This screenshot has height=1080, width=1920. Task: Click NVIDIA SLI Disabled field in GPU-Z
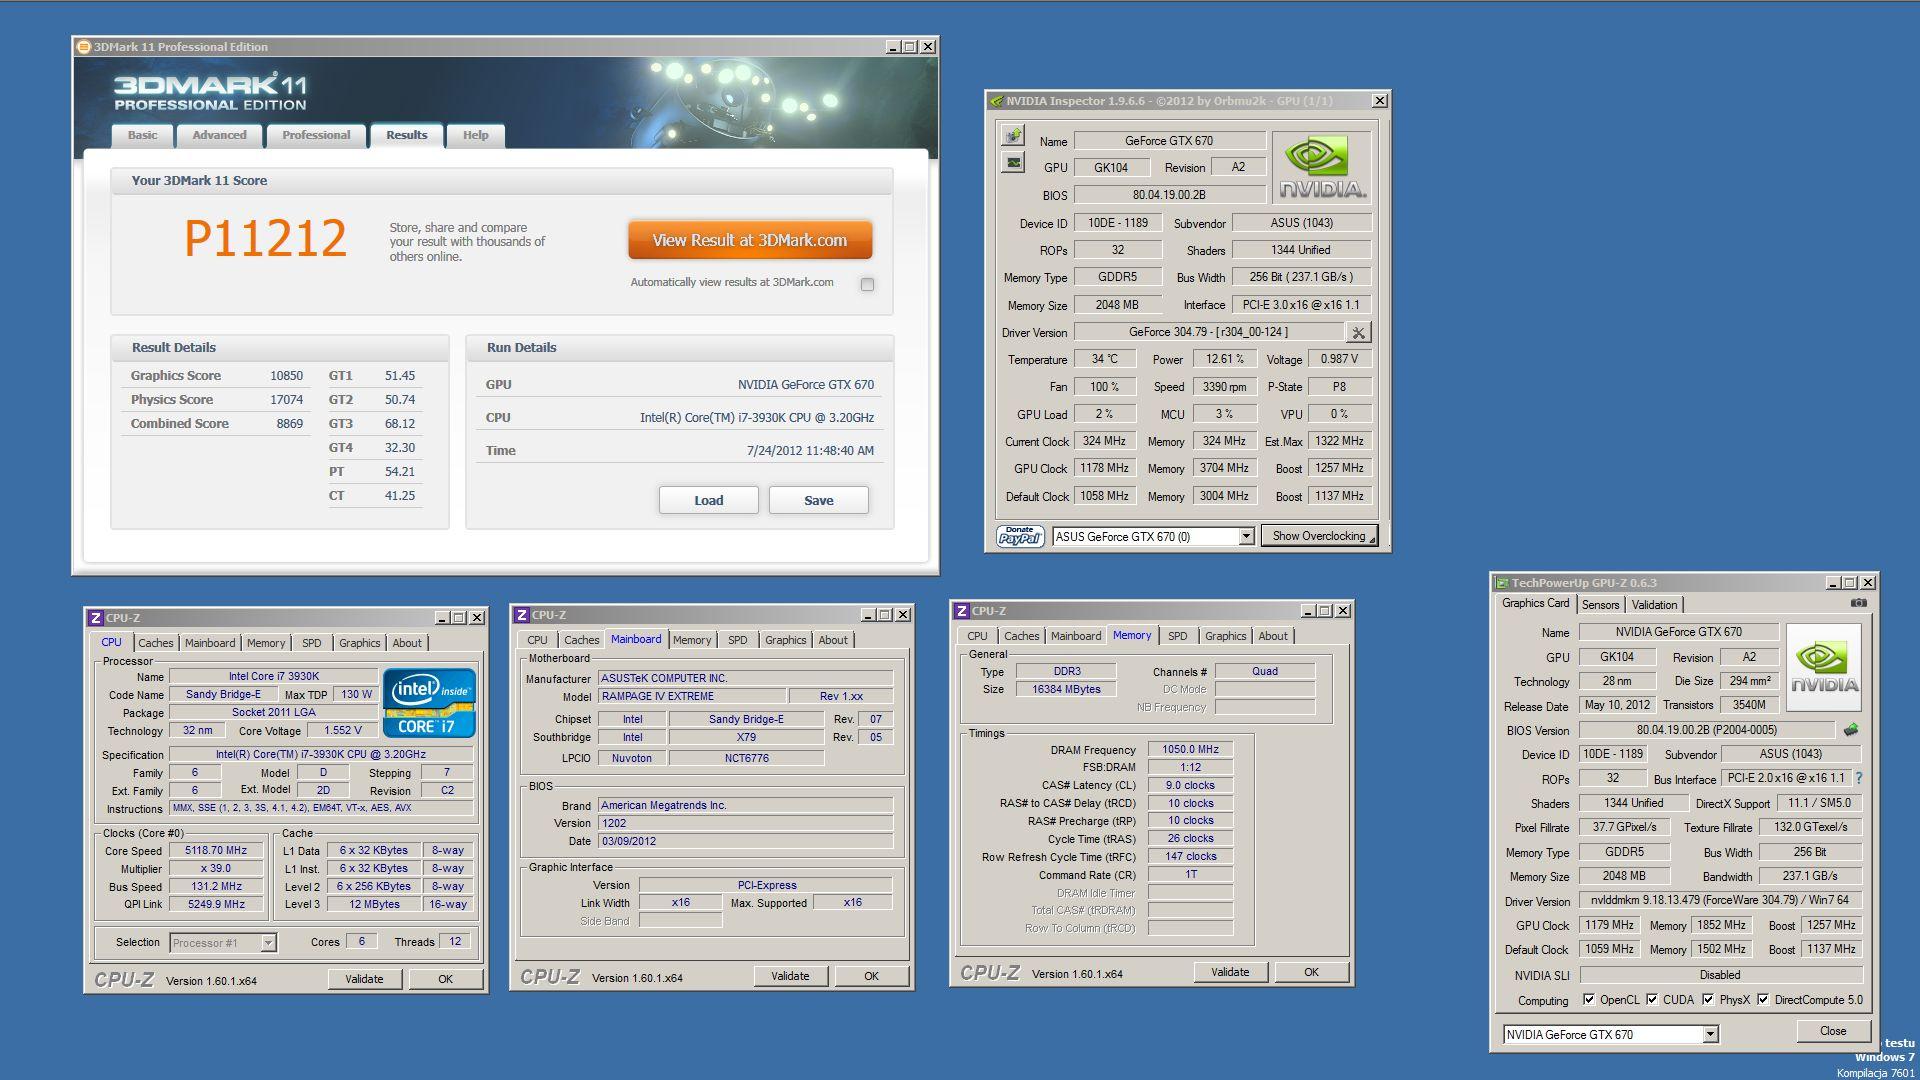point(1720,975)
